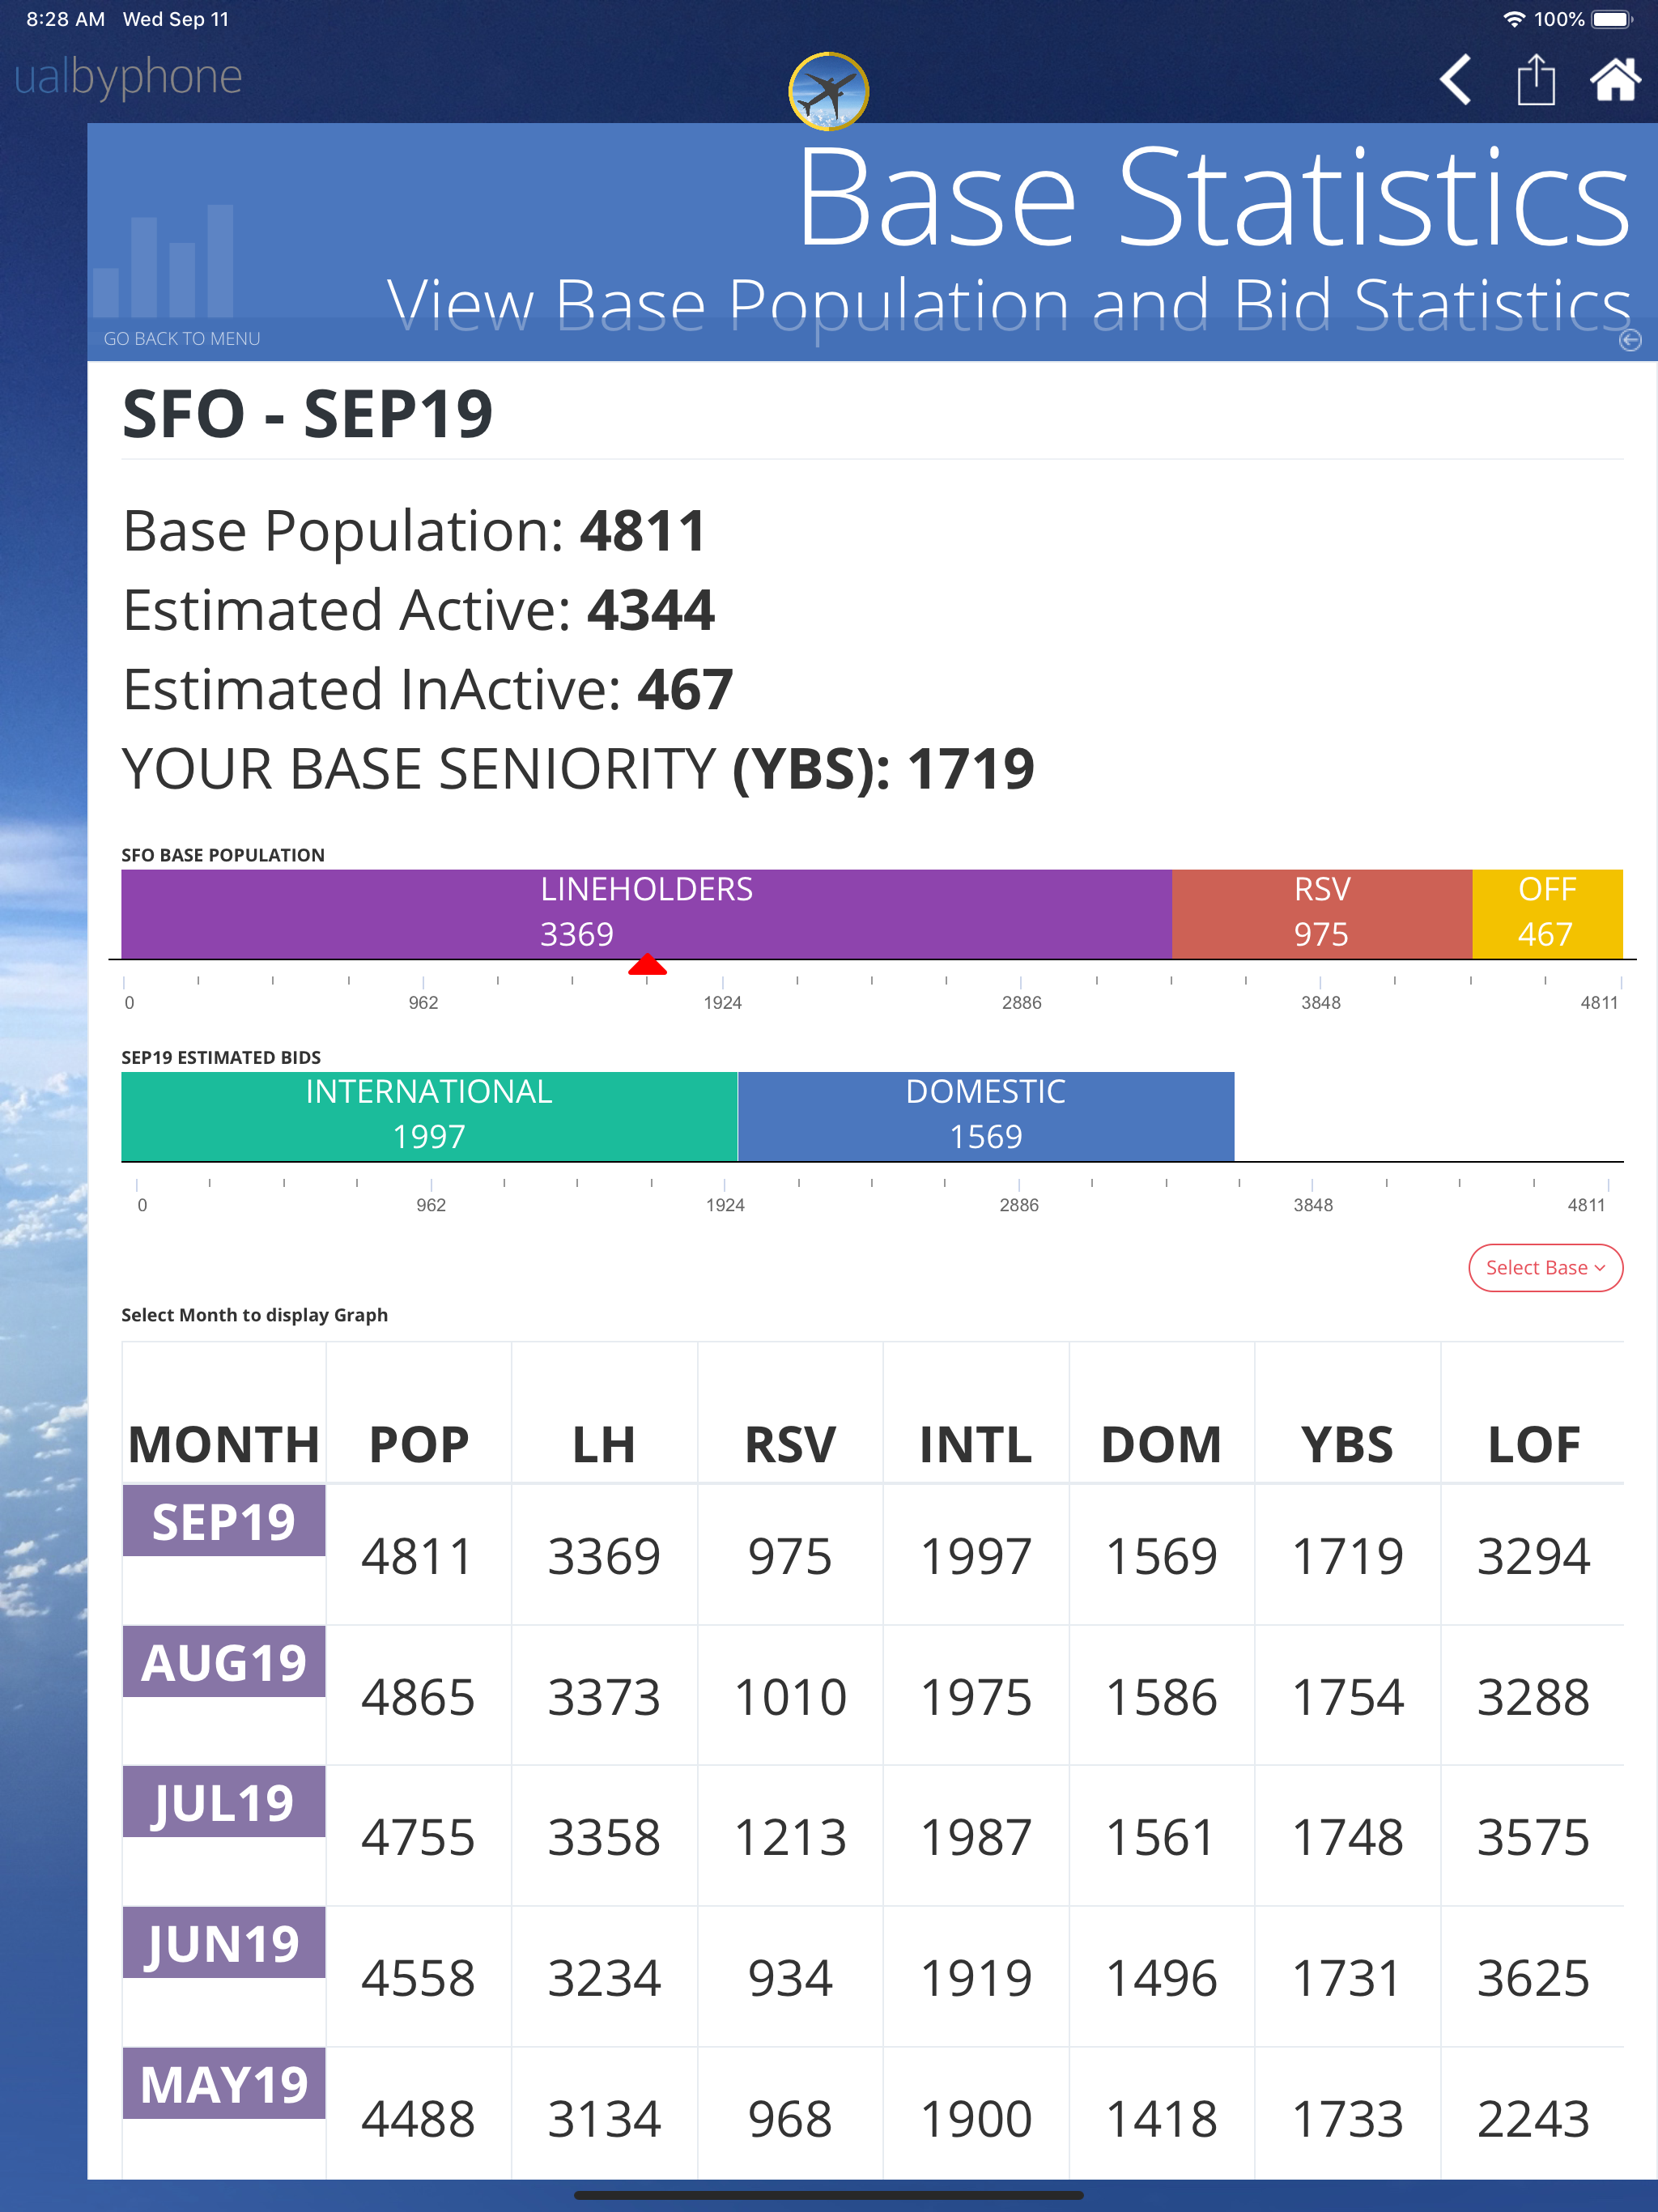The image size is (1658, 2212).
Task: Open the Select Base dropdown
Action: tap(1545, 1267)
